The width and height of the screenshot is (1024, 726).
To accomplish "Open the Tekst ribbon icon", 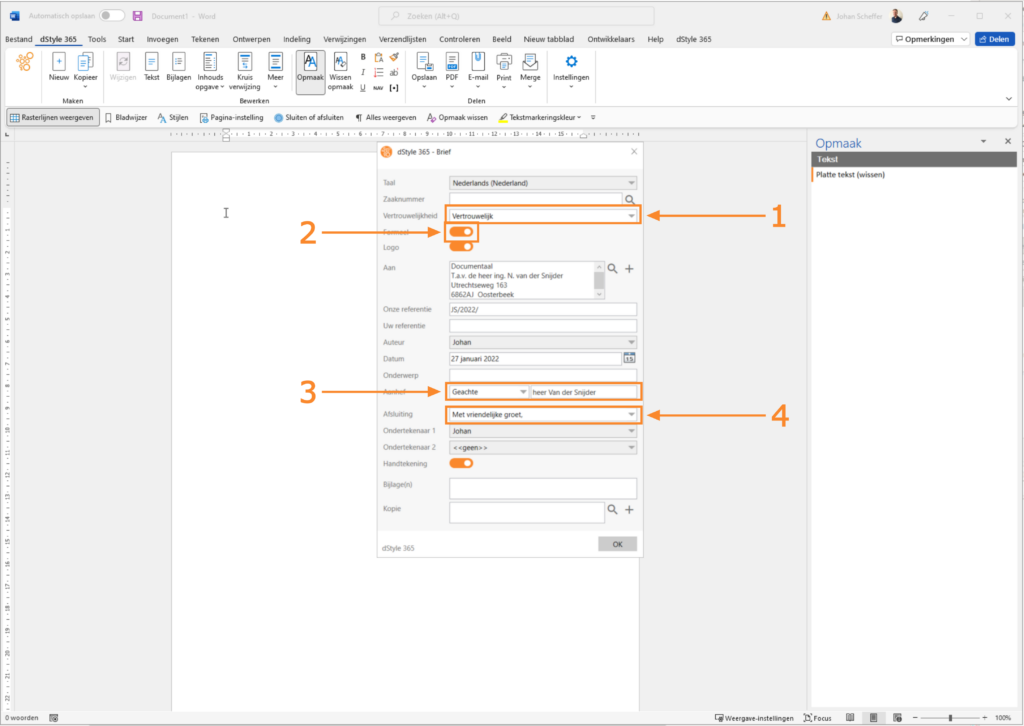I will [152, 62].
